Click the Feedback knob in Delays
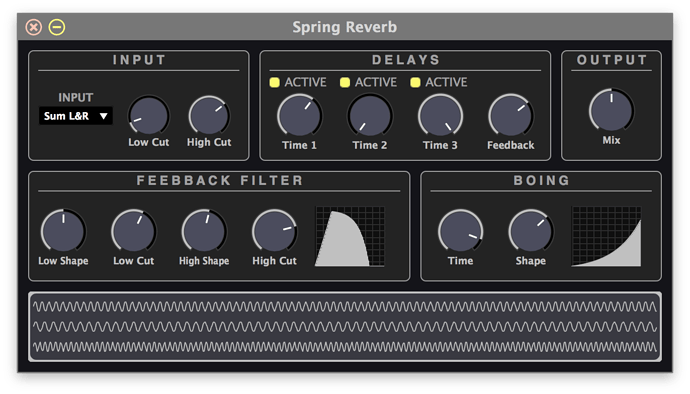 510,116
